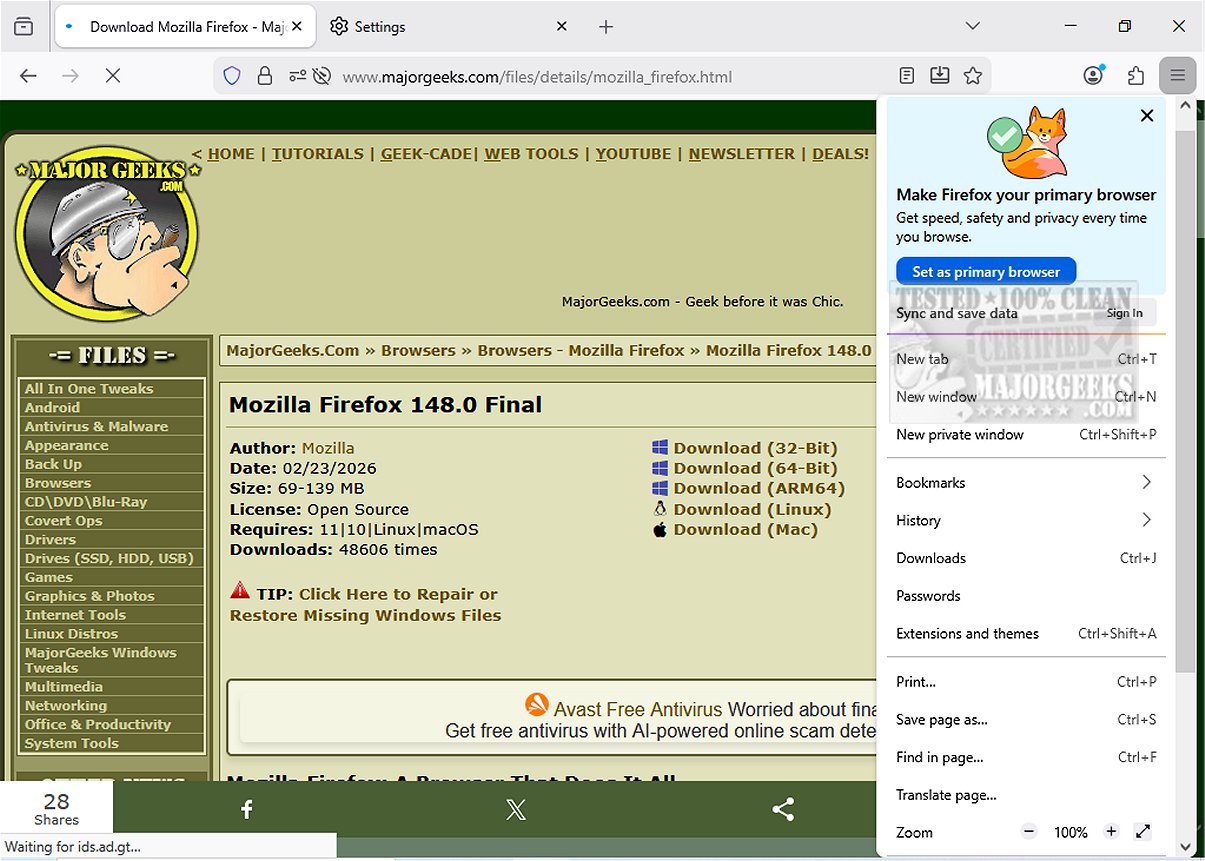Open GEEK-CADE nav link
Viewport: 1205px width, 861px height.
tap(426, 154)
